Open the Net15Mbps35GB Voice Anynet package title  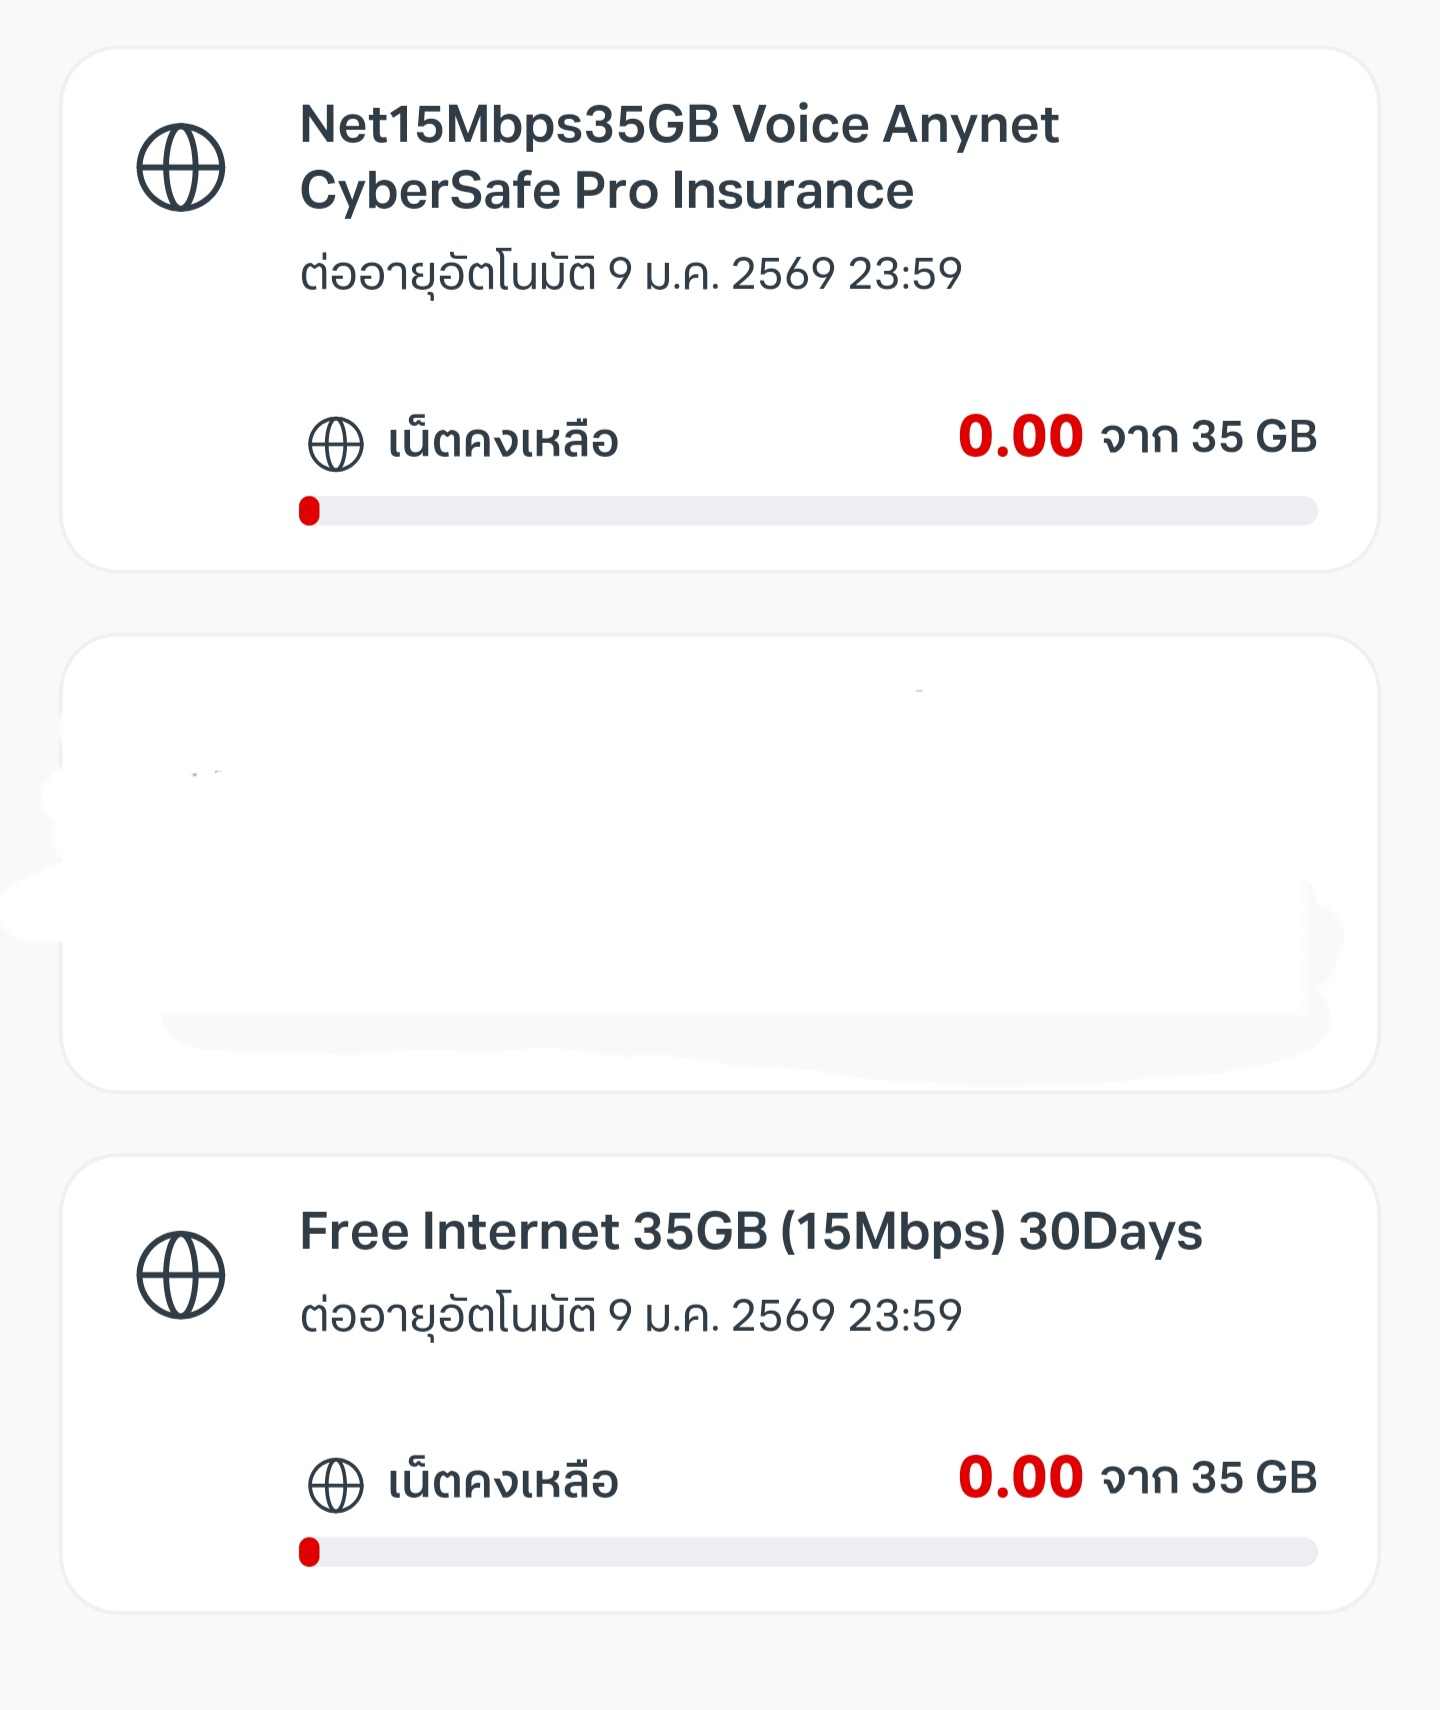pos(679,125)
